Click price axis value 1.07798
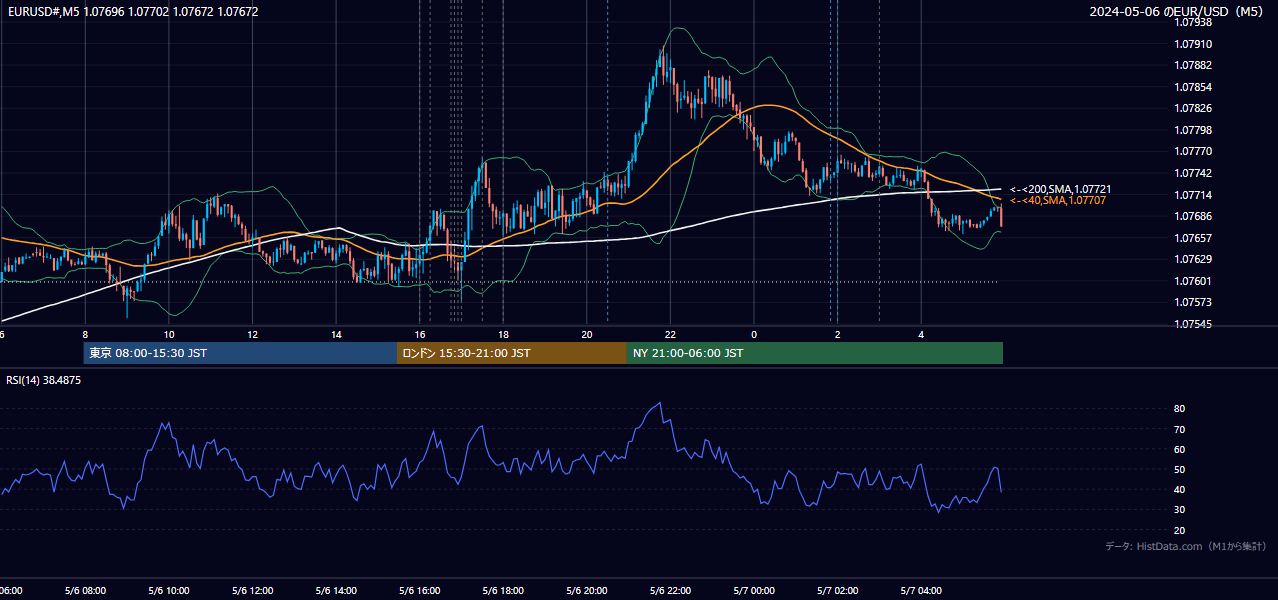Viewport: 1278px width, 600px height. pos(1193,130)
